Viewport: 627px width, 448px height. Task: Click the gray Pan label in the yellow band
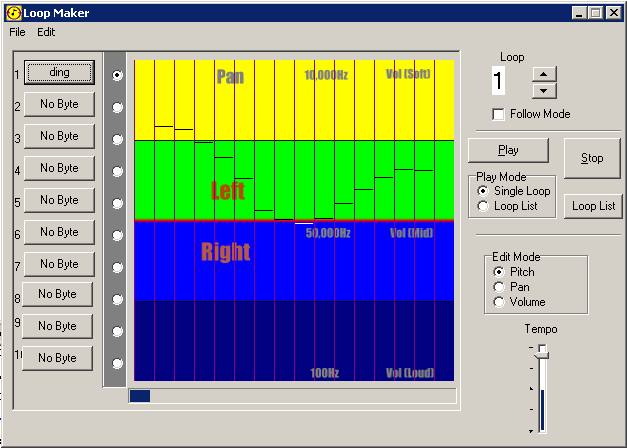click(x=230, y=76)
